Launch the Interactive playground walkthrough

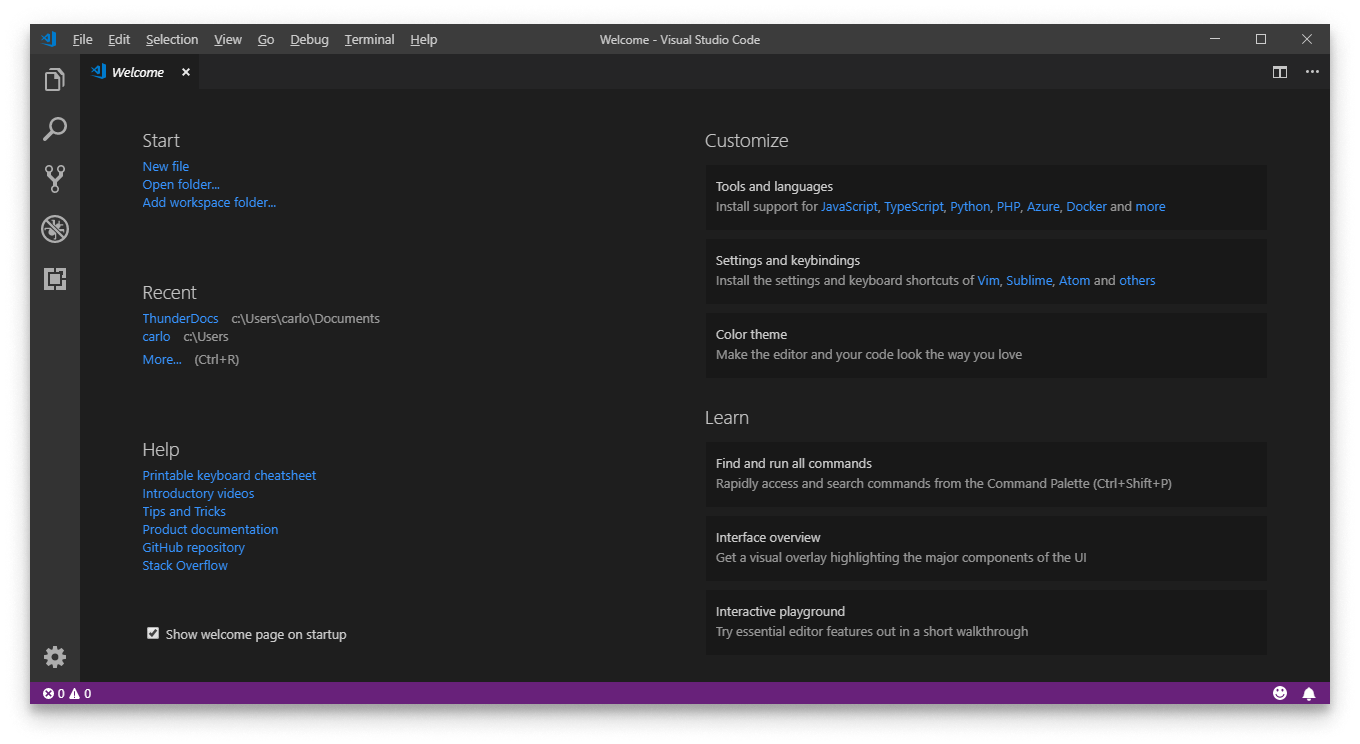[780, 611]
